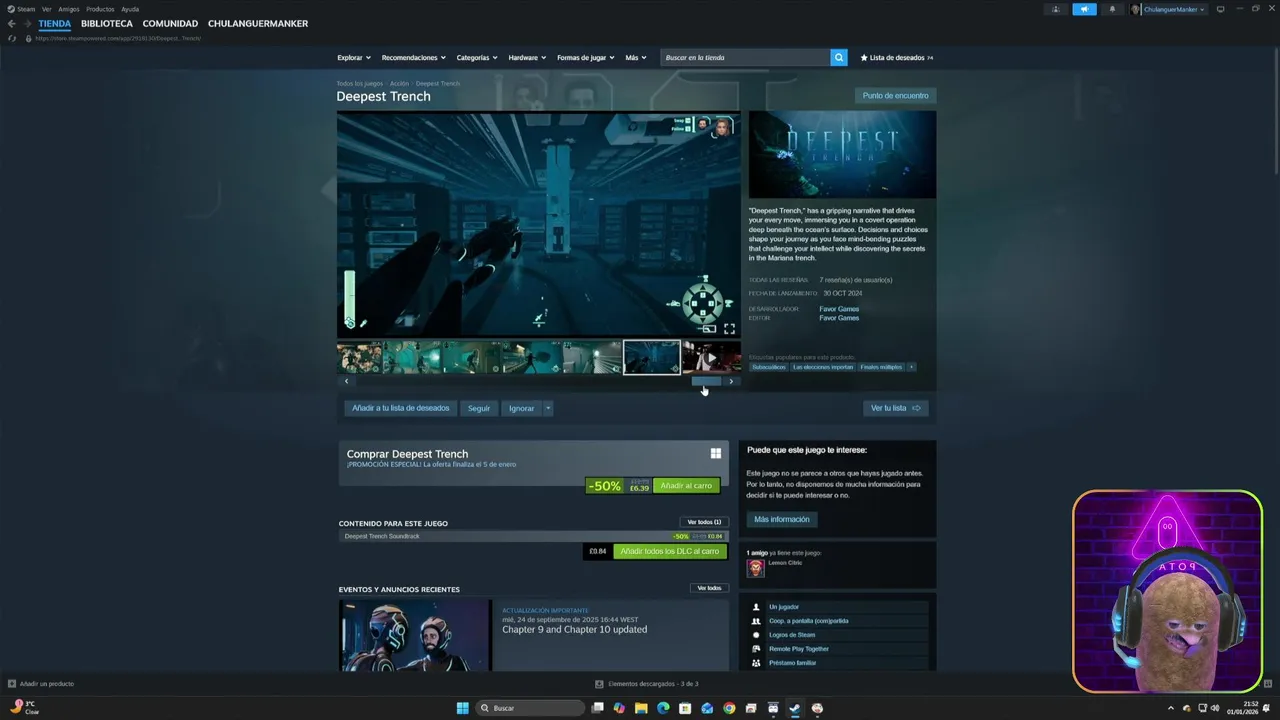Open the ChulanguerManker account dropdown

[x=1174, y=9]
